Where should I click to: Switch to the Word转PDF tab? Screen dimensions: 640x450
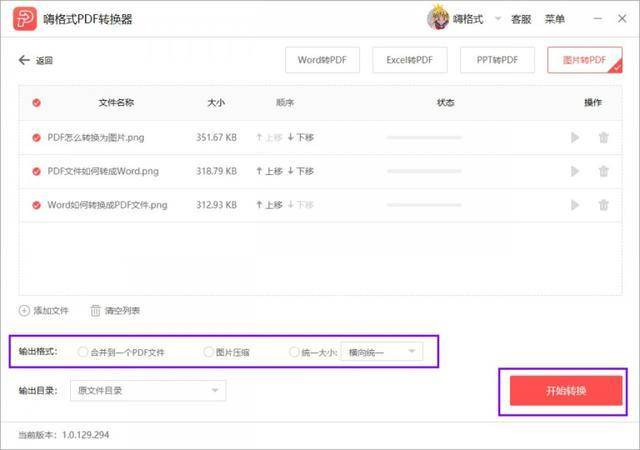[x=322, y=60]
